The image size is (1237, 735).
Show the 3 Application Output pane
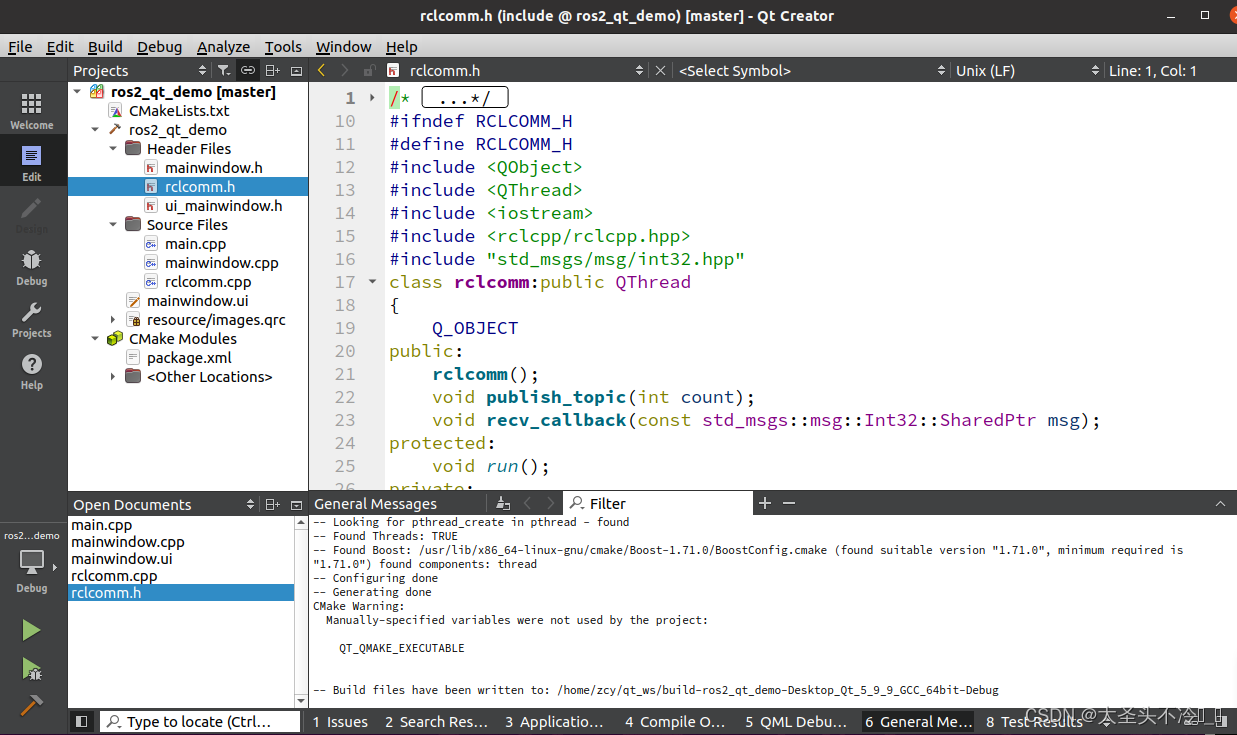click(x=554, y=721)
